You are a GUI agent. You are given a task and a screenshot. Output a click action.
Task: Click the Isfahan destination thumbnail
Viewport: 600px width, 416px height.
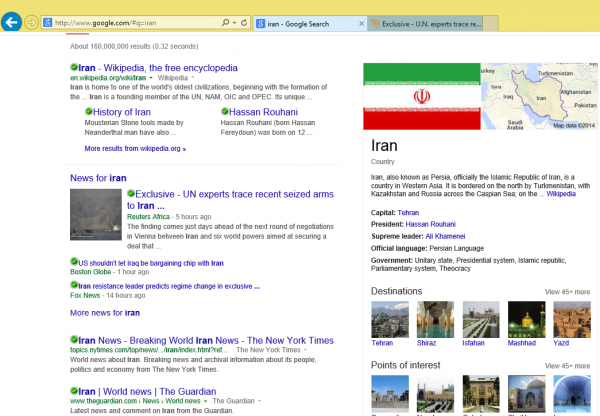click(x=481, y=320)
